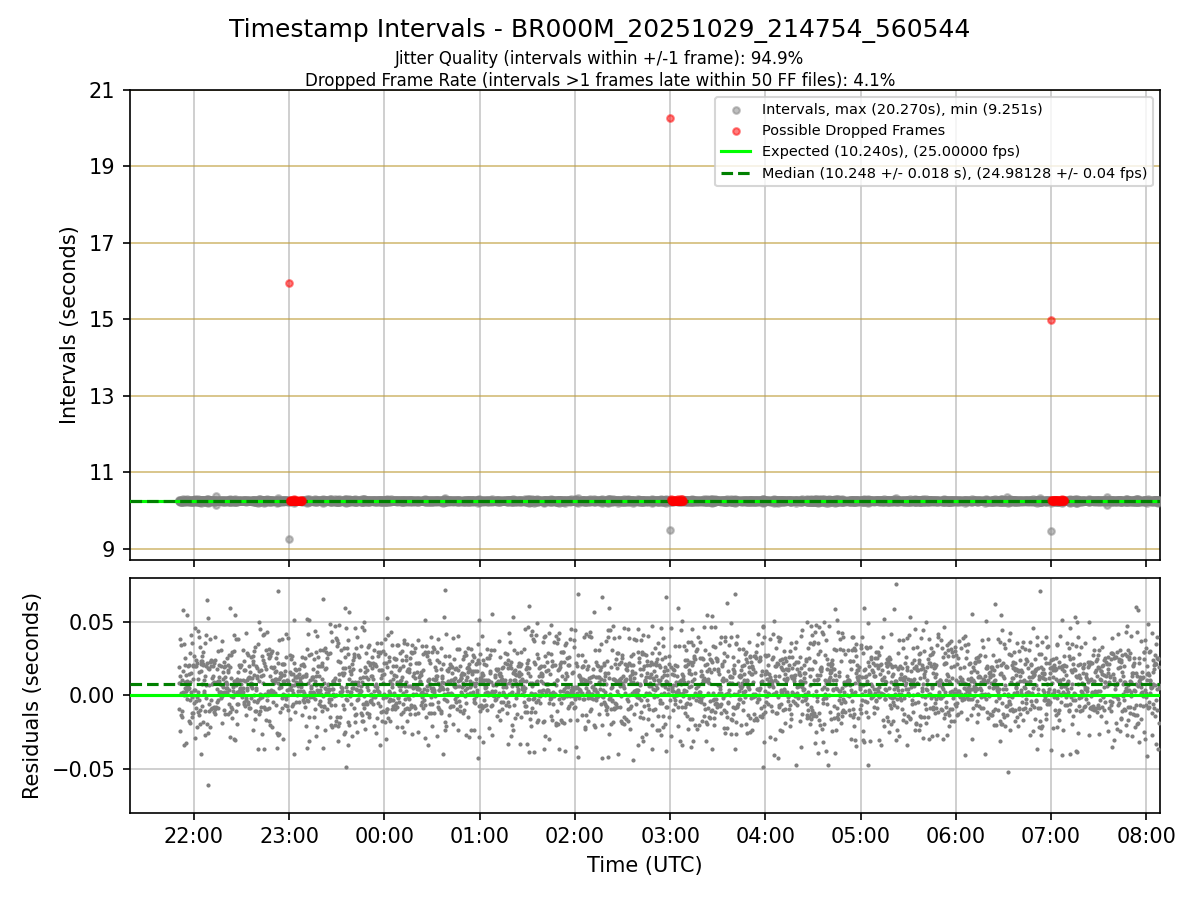
Task: Click the gray low interval point at 07:00
Action: tap(1051, 531)
